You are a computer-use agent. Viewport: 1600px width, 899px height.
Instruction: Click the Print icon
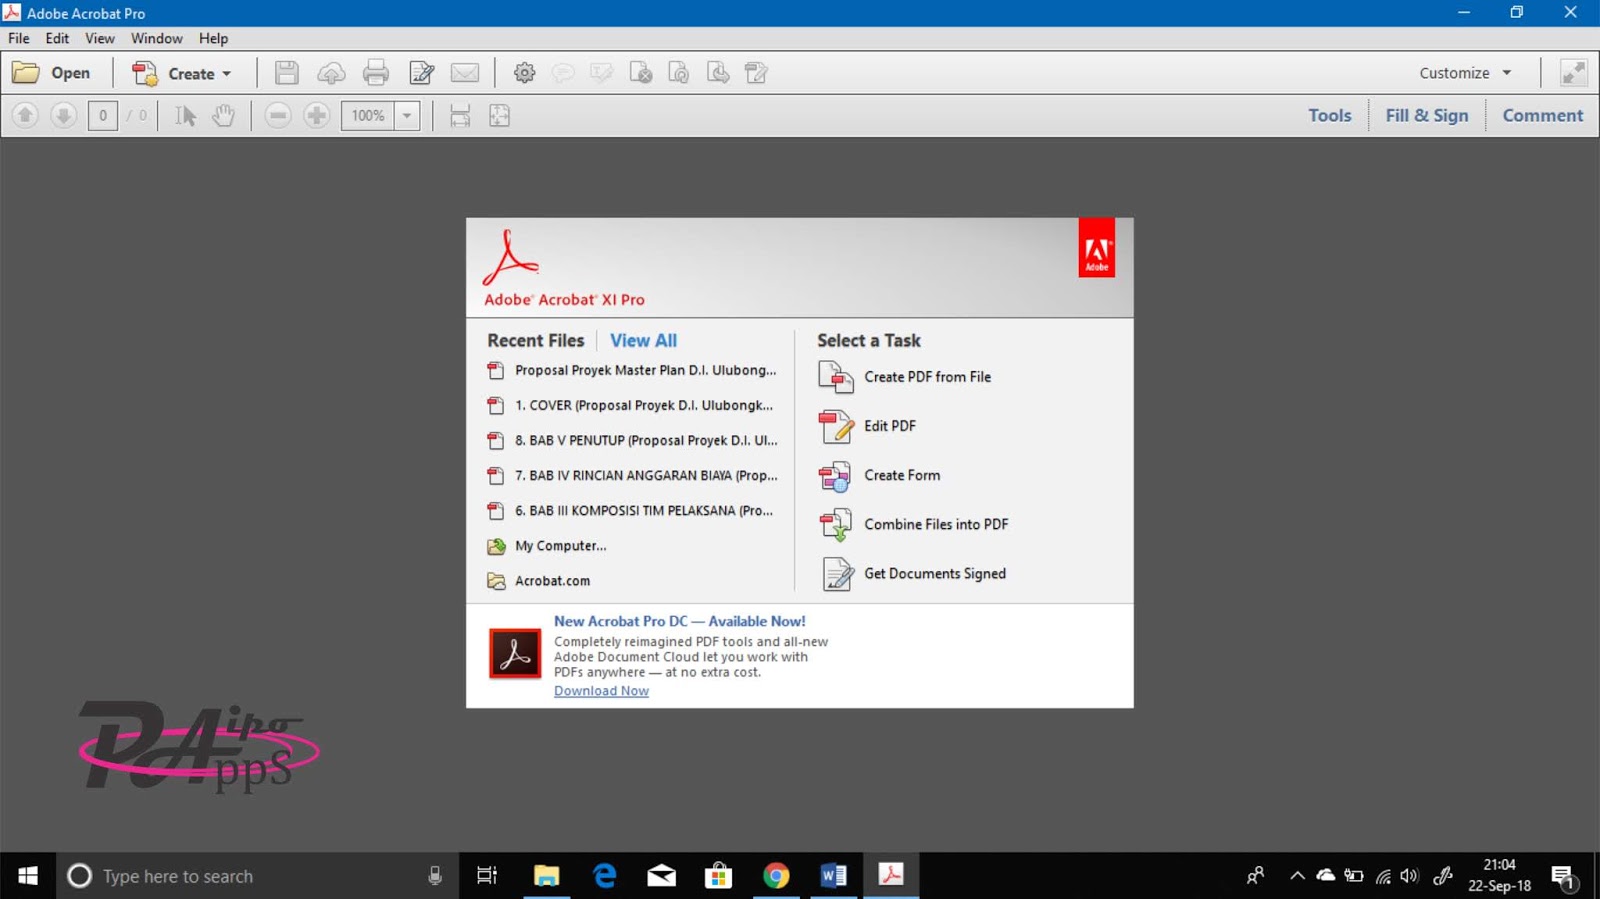point(376,73)
